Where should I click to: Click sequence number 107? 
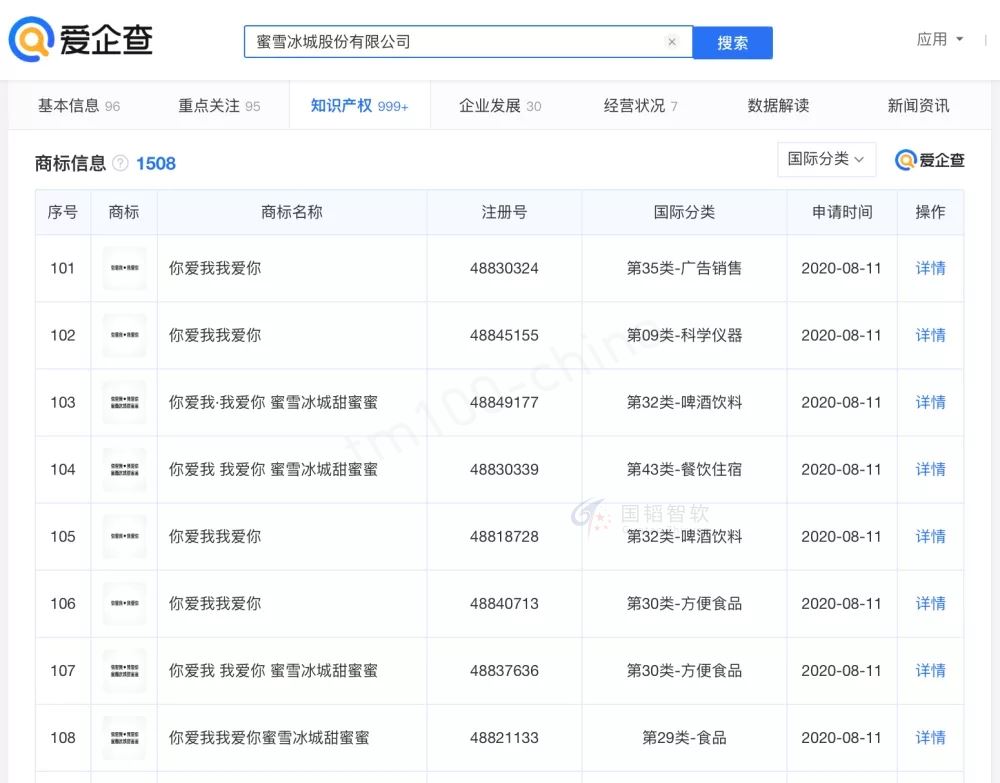62,671
